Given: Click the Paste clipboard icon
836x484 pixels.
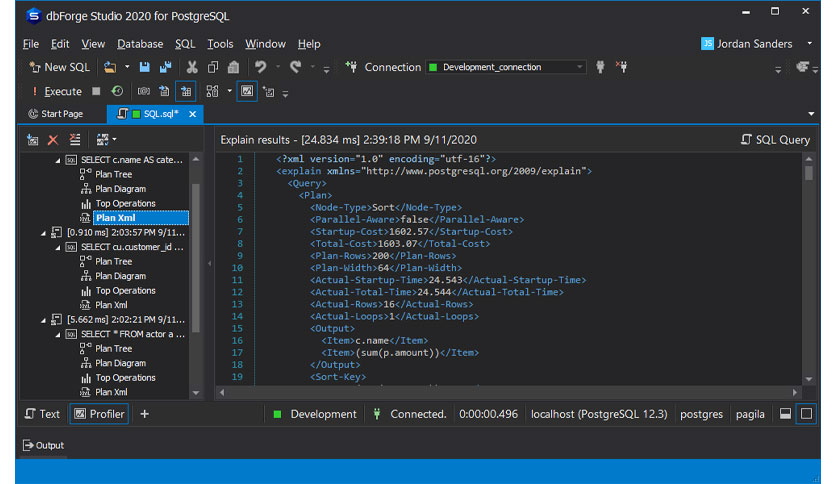Looking at the screenshot, I should (x=233, y=67).
